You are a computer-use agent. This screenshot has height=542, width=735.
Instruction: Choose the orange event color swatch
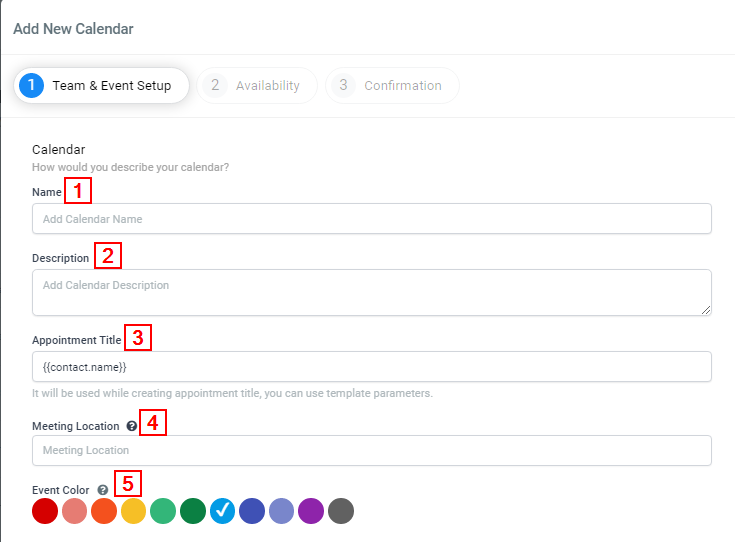point(104,511)
